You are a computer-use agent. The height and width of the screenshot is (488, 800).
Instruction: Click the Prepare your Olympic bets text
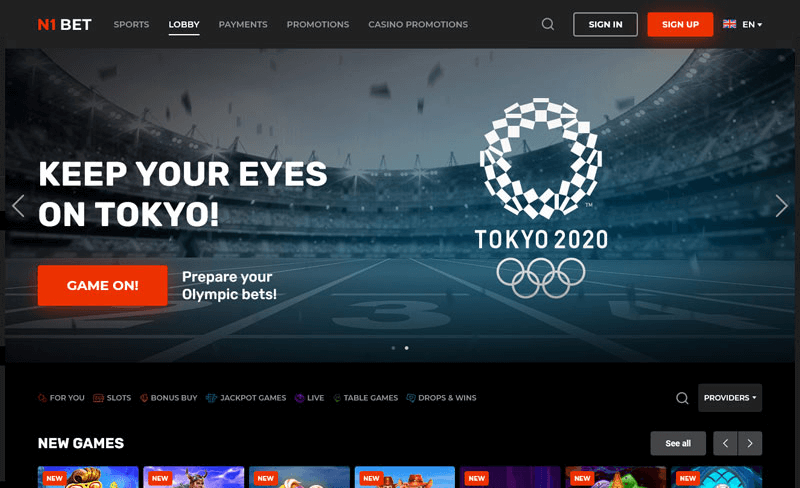tap(229, 285)
